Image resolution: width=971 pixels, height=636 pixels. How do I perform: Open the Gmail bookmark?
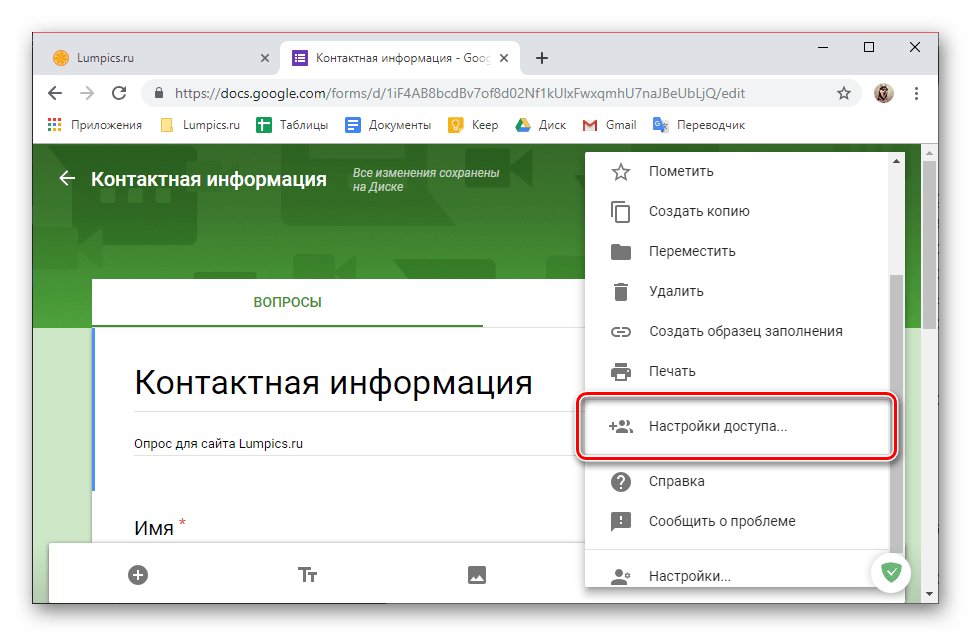click(609, 125)
